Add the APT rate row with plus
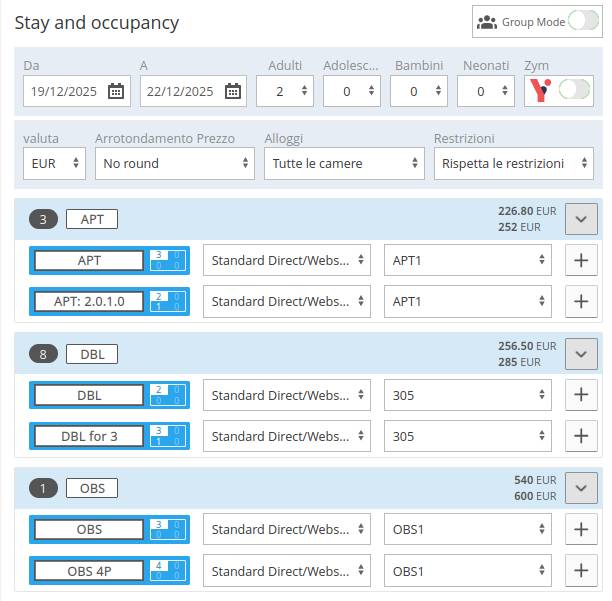 (x=581, y=260)
